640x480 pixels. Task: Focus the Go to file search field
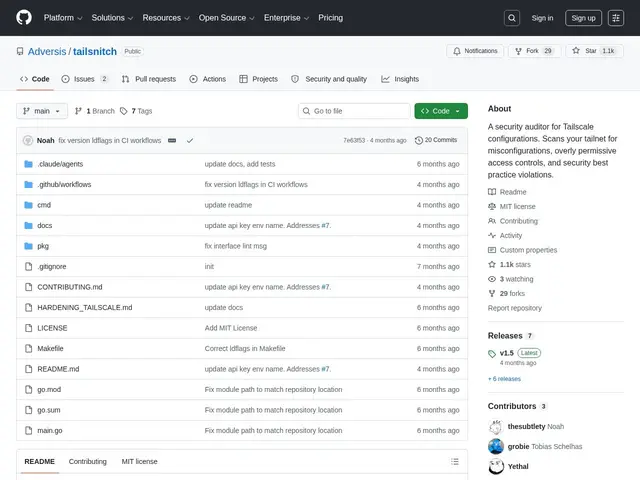coord(354,111)
